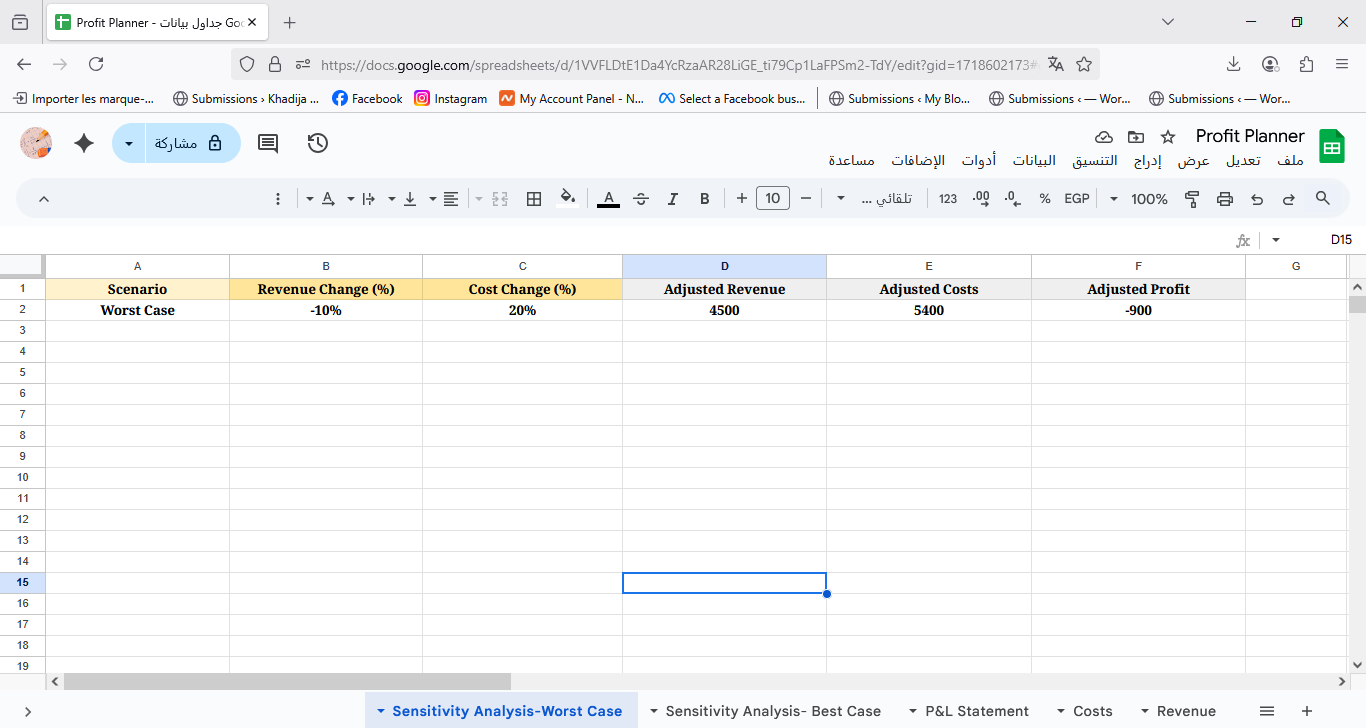
Task: Star the Profit Planner document
Action: click(1167, 136)
